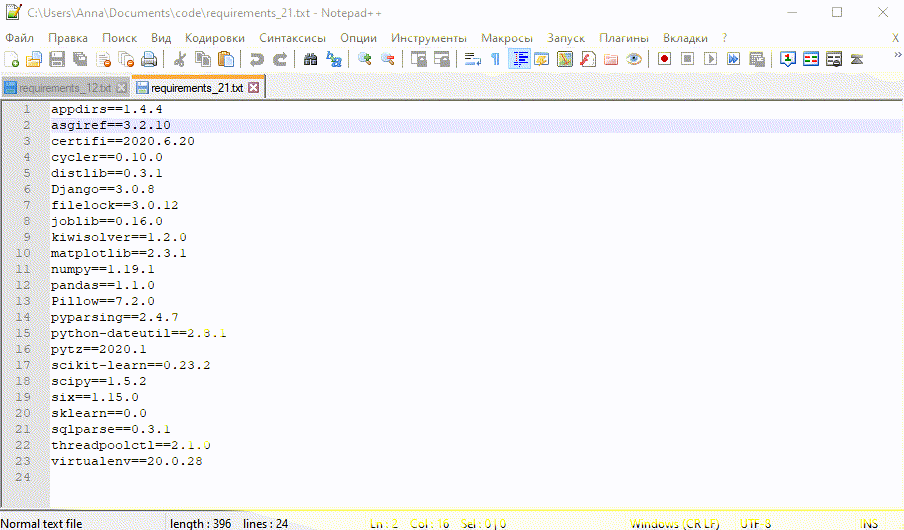
Task: Open the user-defined language dialog icon
Action: [541, 59]
